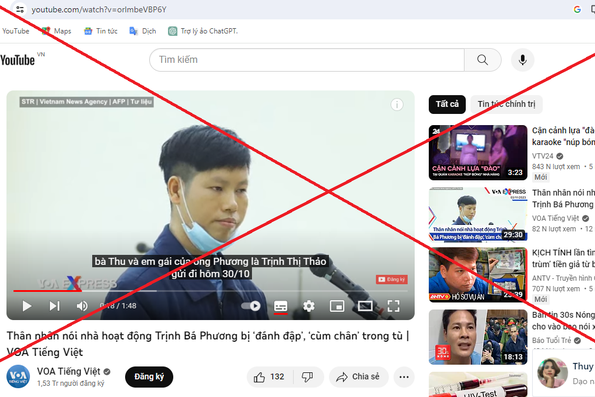Switch to miniplayer mode

point(337,306)
